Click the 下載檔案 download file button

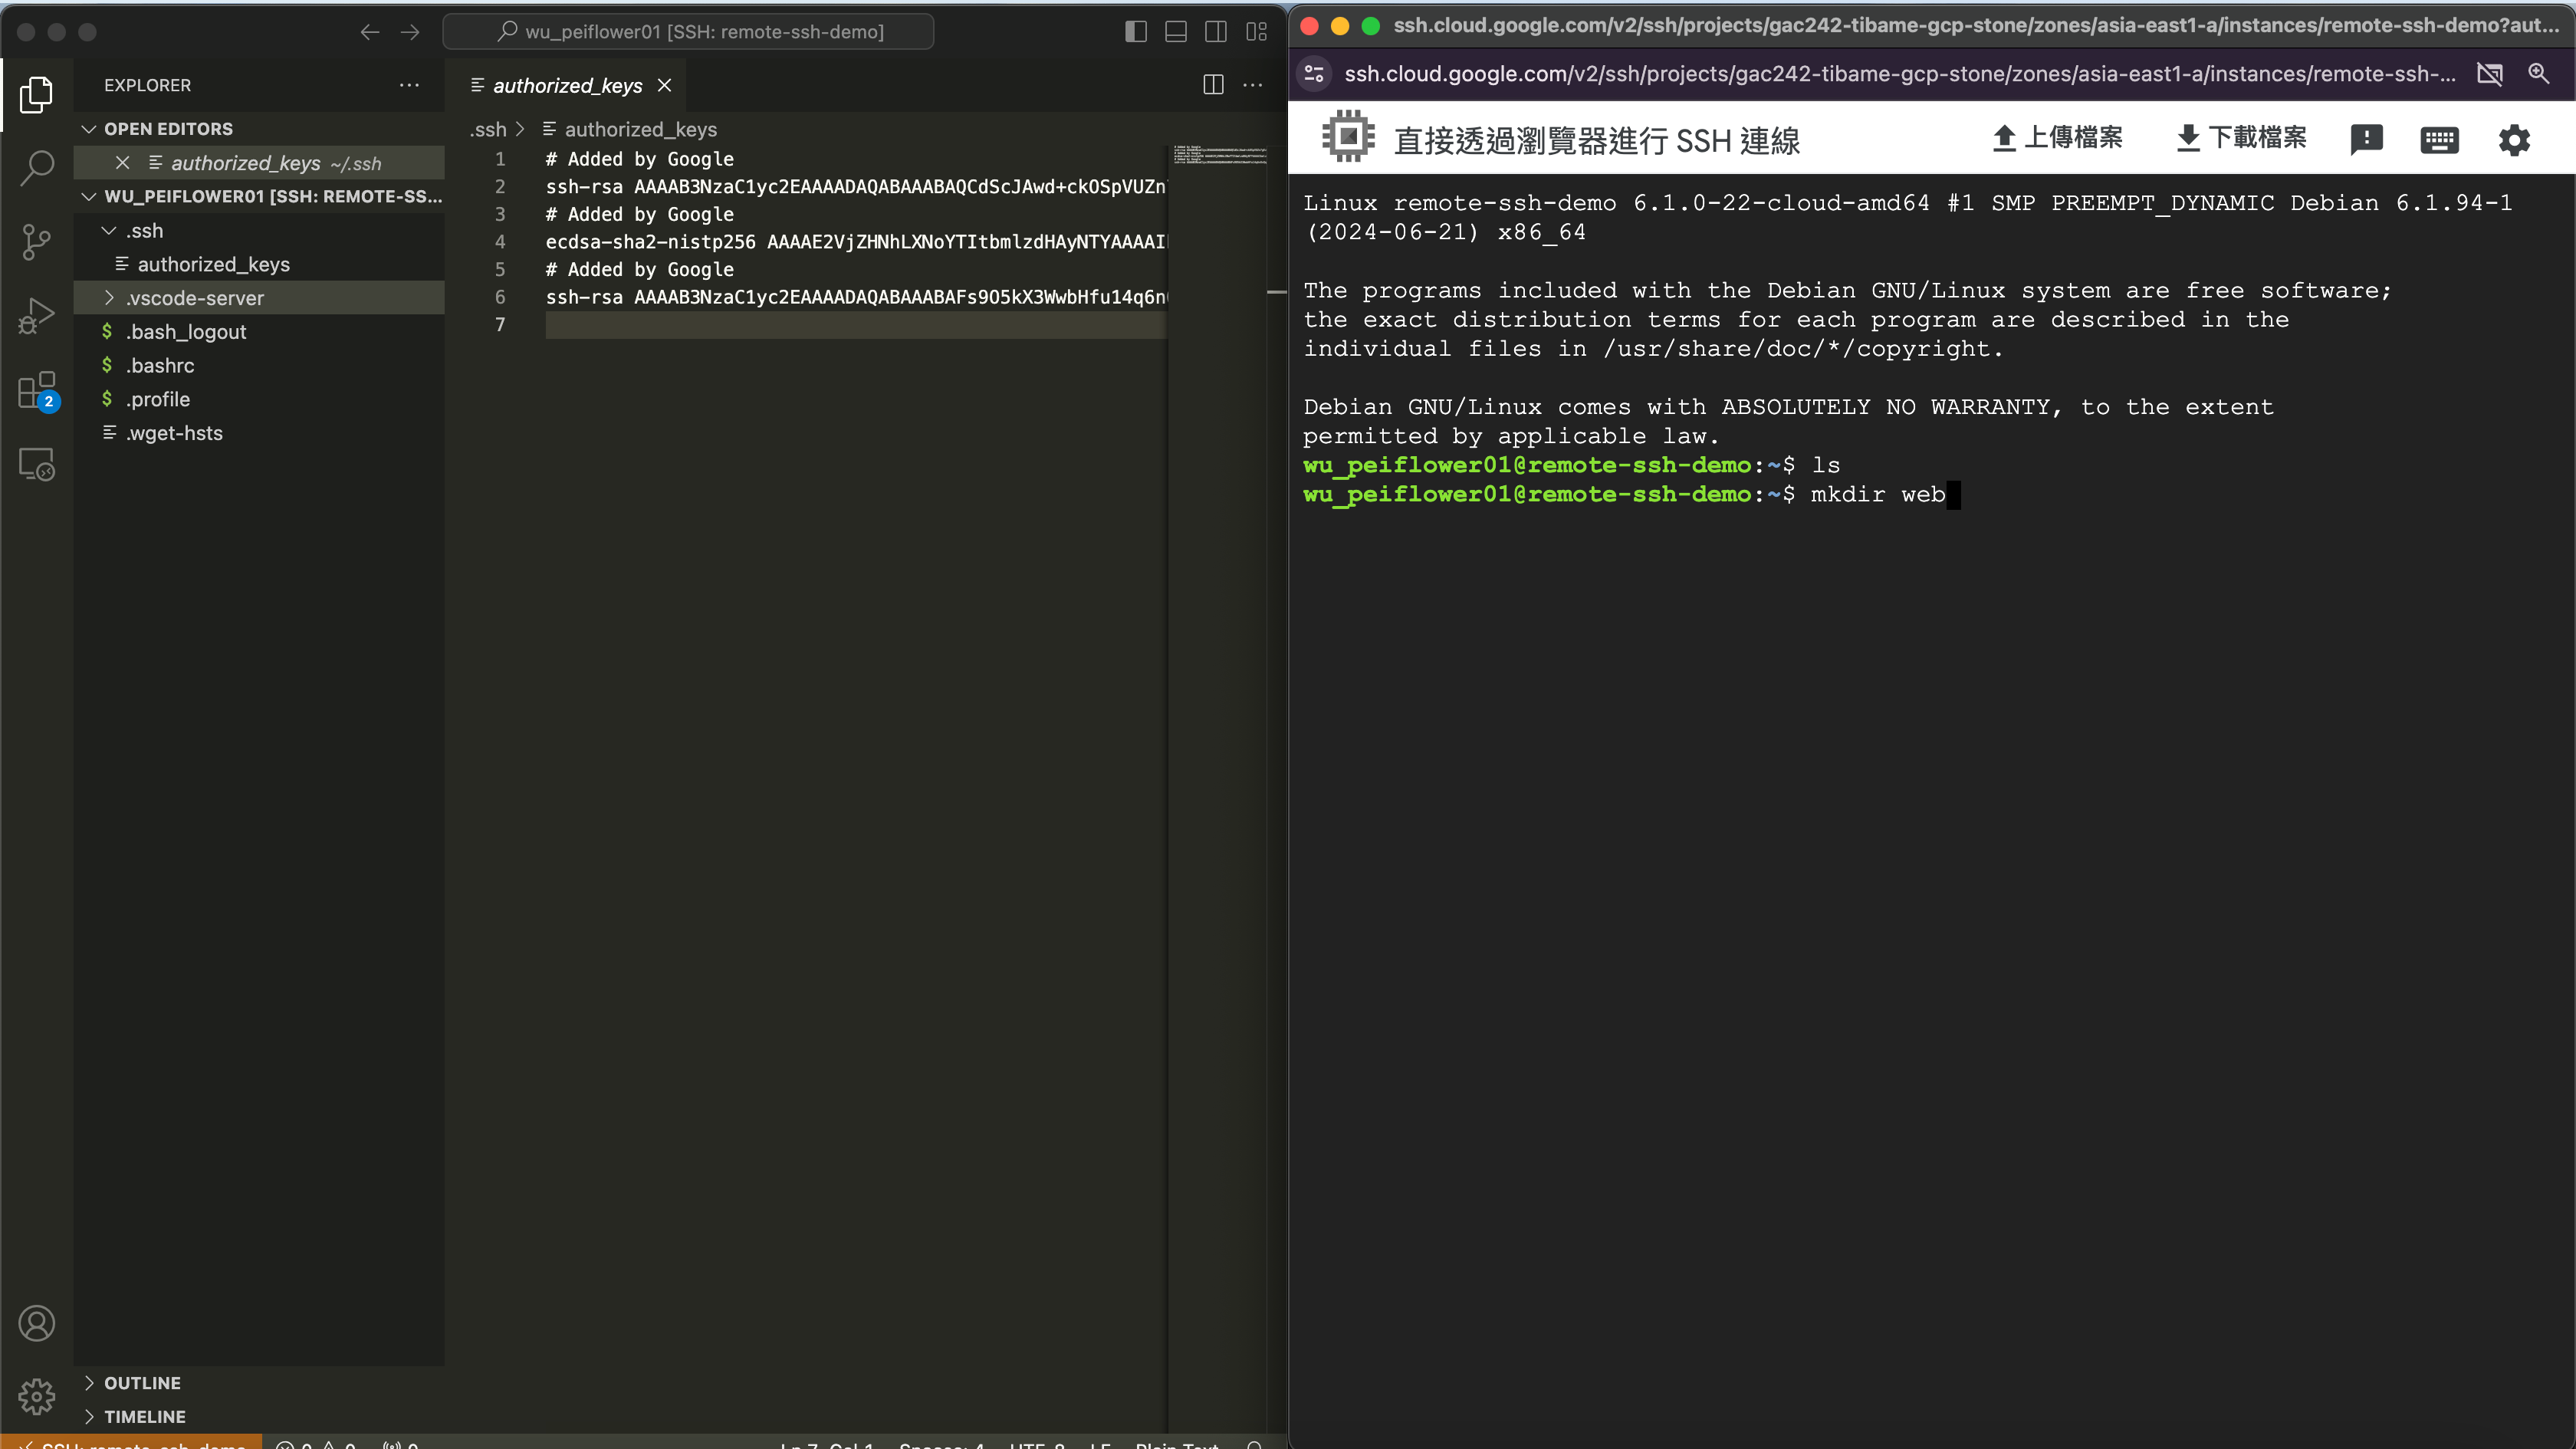[2242, 138]
